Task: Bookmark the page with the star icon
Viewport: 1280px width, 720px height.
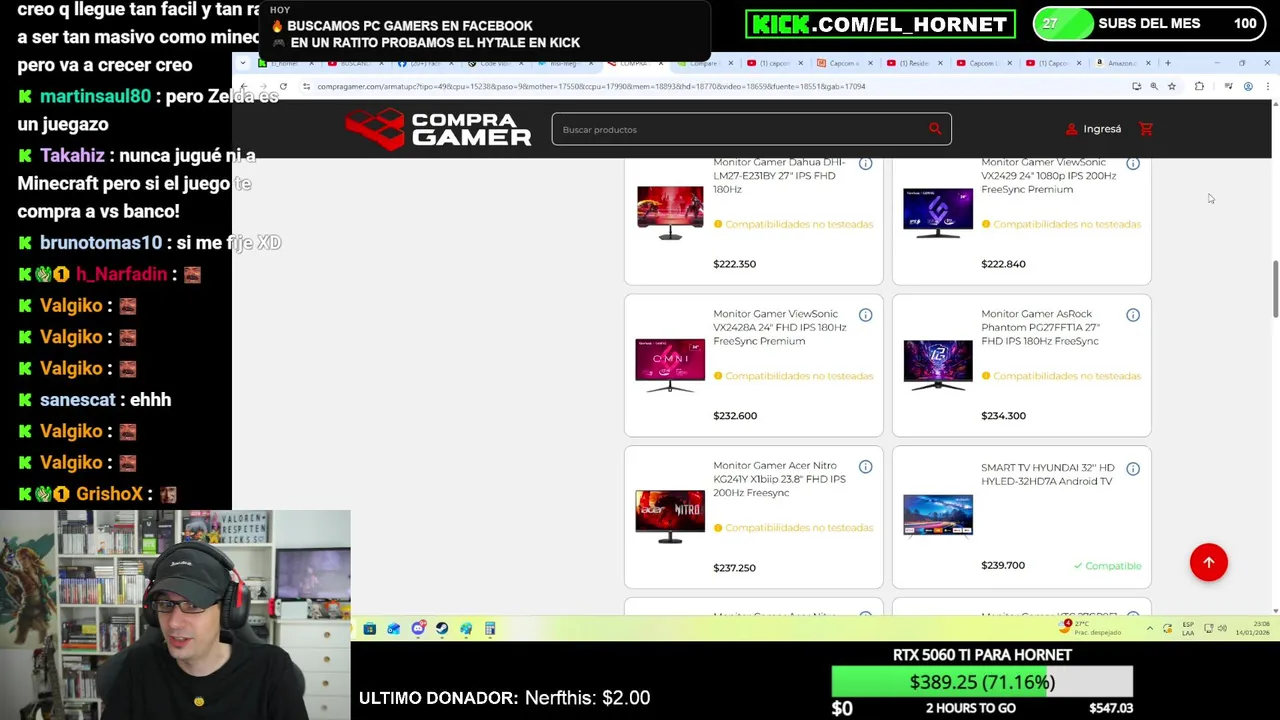Action: [1171, 86]
